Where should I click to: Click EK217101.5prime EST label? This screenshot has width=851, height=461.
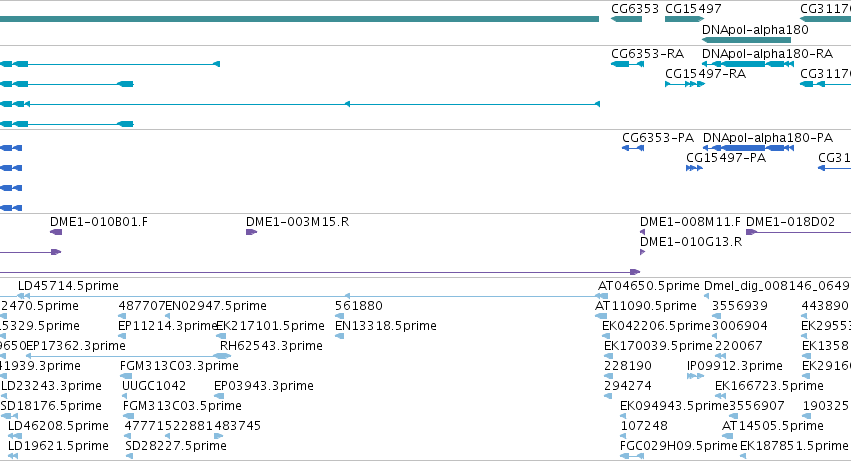tap(270, 326)
